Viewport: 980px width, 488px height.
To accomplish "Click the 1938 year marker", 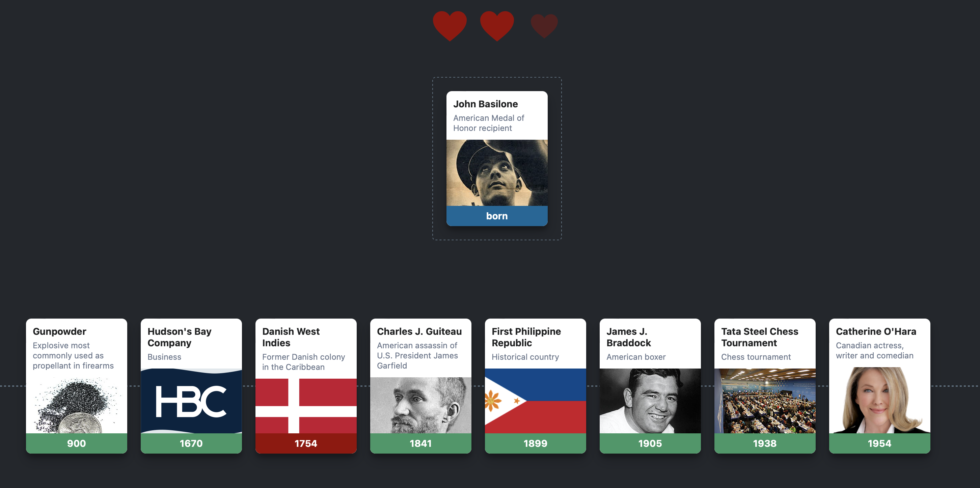I will pyautogui.click(x=765, y=444).
